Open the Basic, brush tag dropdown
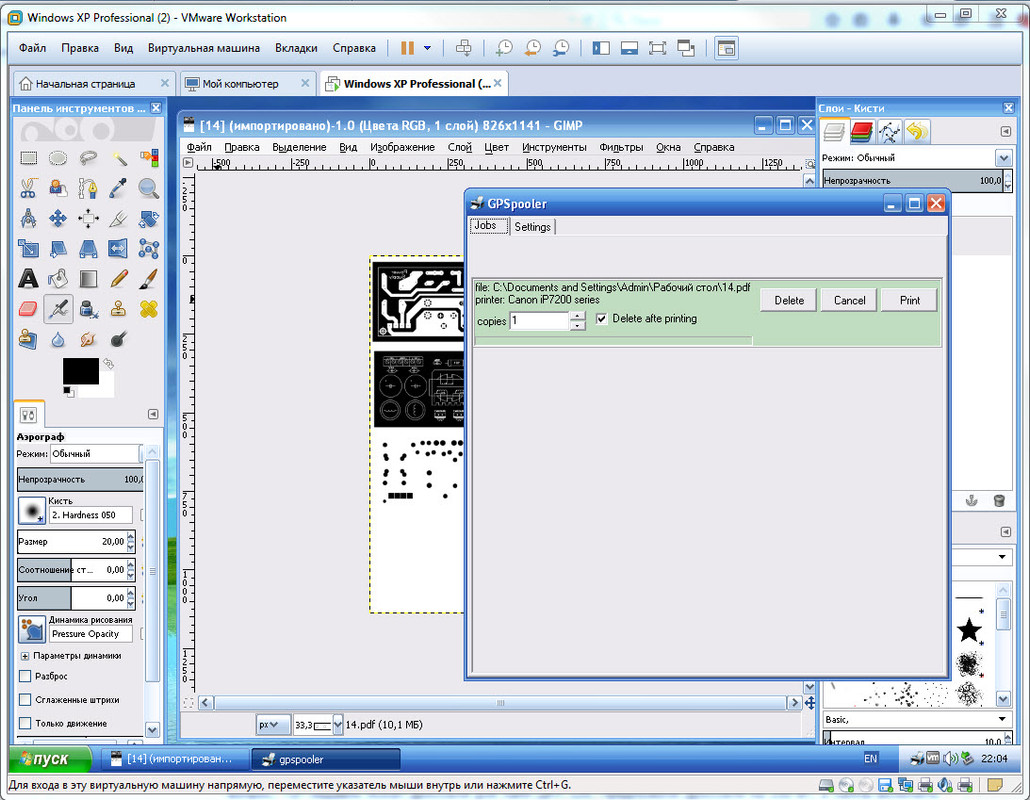This screenshot has height=800, width=1030. 918,719
